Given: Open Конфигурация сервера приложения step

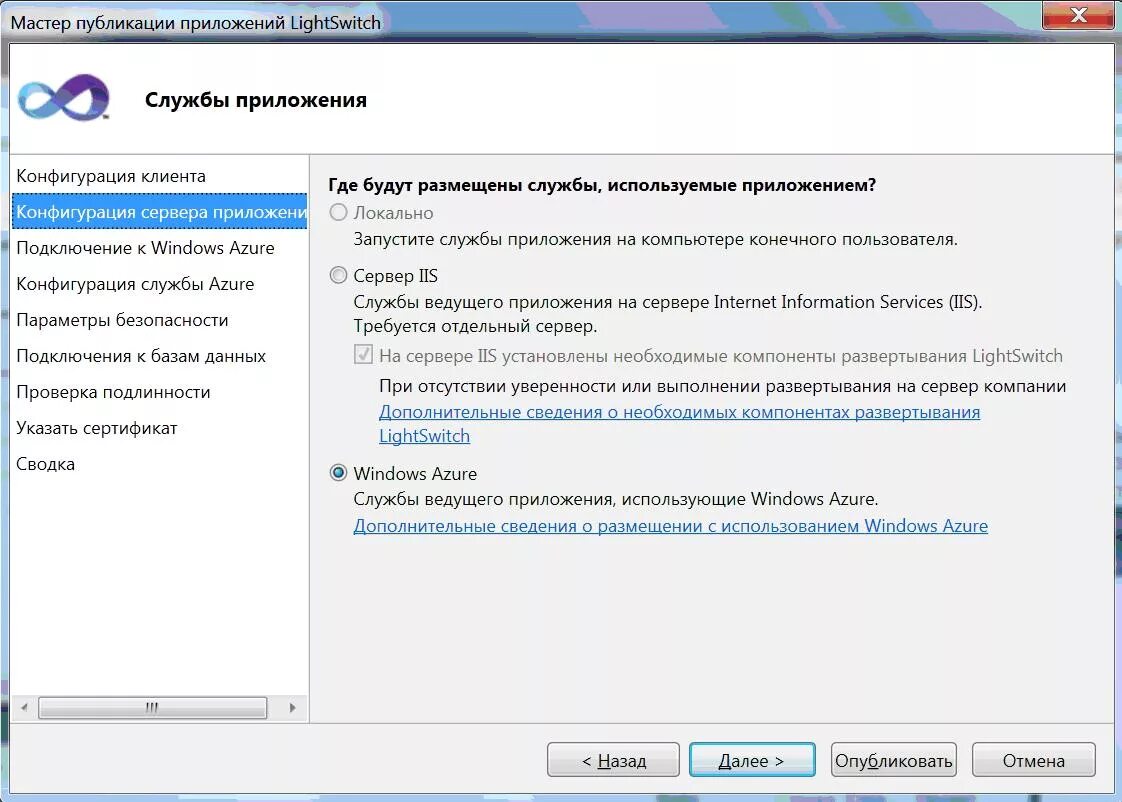Looking at the screenshot, I should point(160,212).
